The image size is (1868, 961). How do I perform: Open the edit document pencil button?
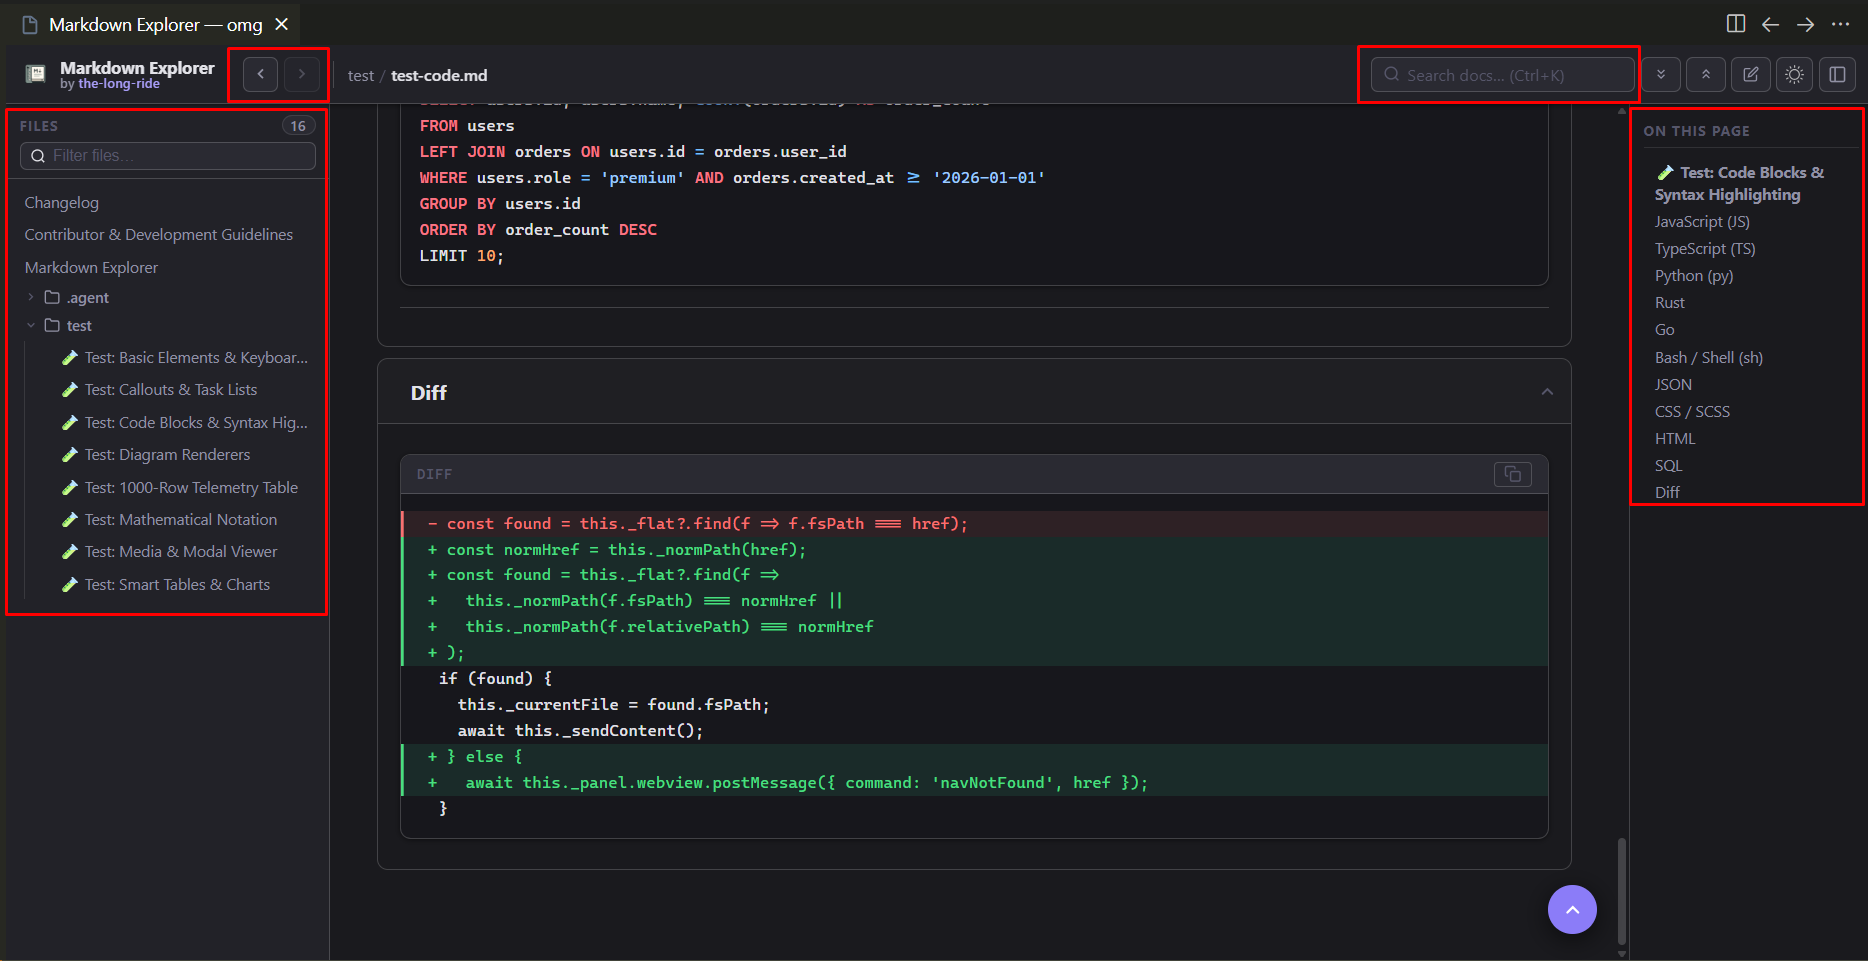(x=1751, y=75)
